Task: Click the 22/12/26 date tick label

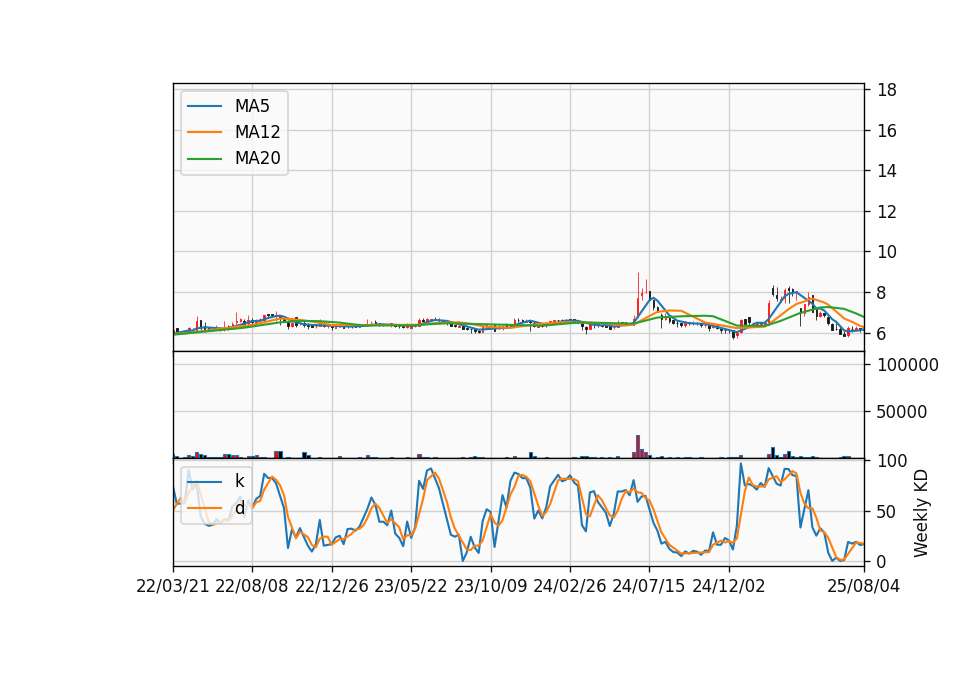Action: [x=332, y=586]
